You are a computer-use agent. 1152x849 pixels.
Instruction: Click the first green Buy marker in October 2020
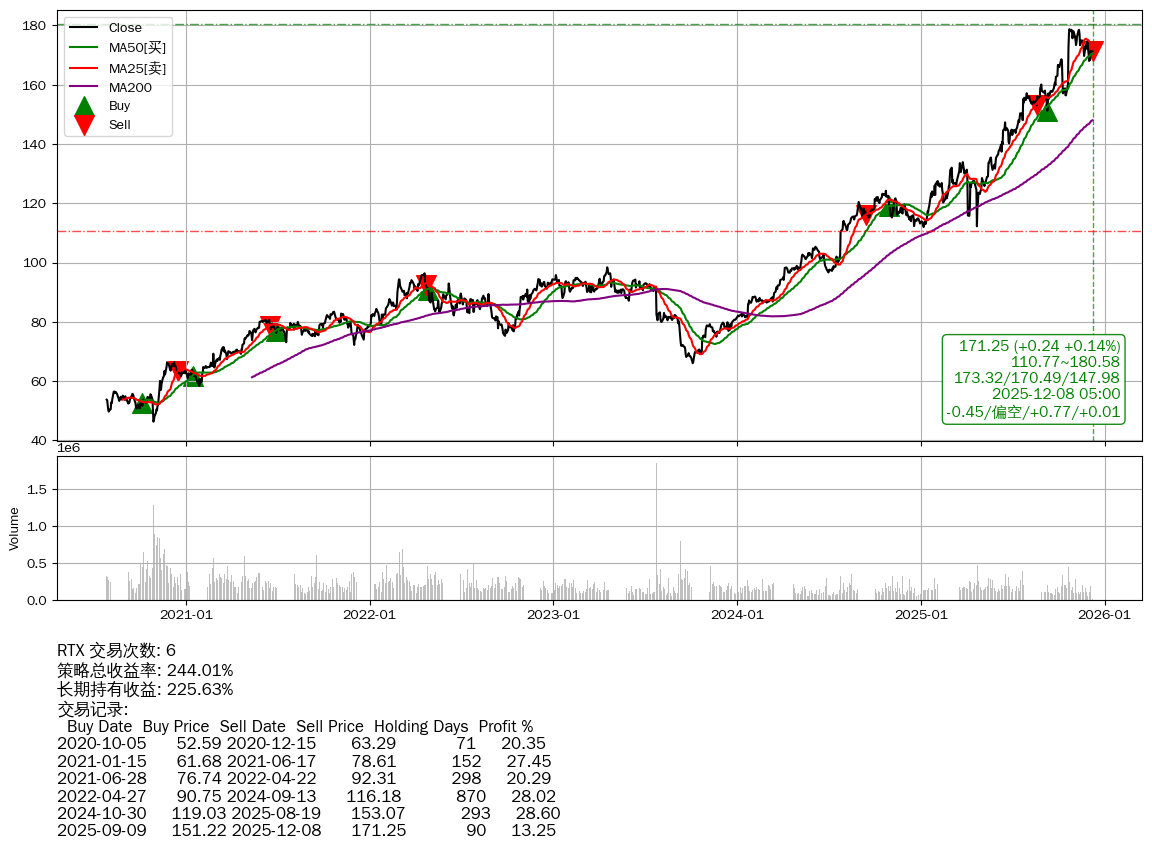[143, 403]
